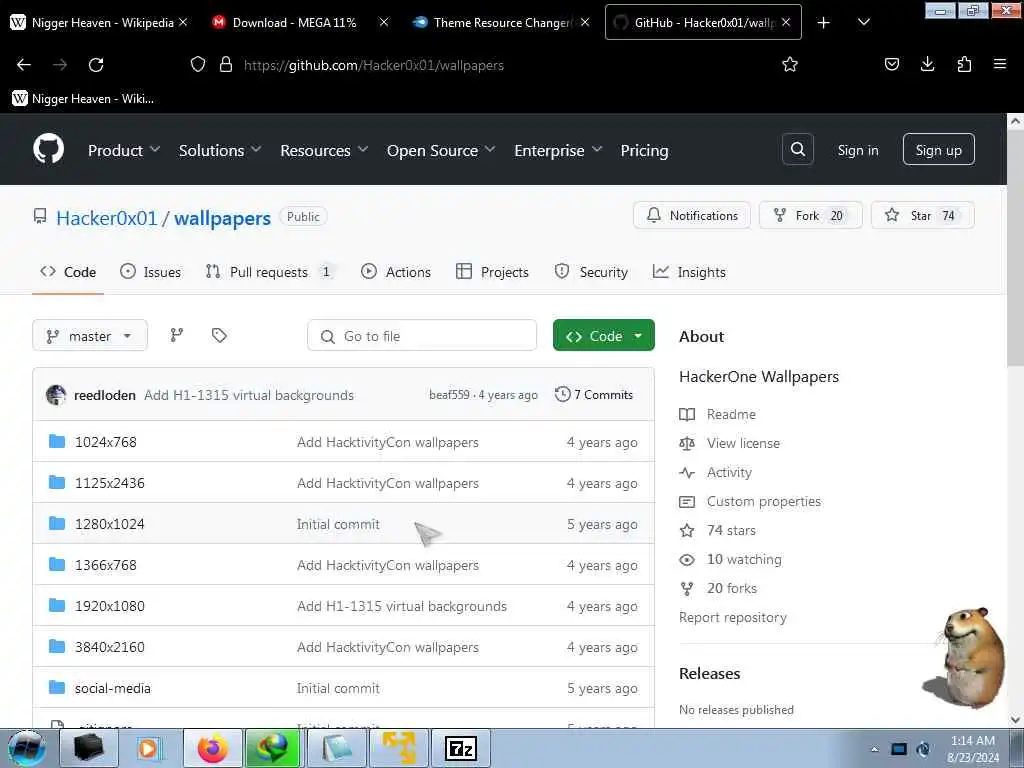
Task: Open the Hacker0x01 owner link
Action: pyautogui.click(x=106, y=218)
